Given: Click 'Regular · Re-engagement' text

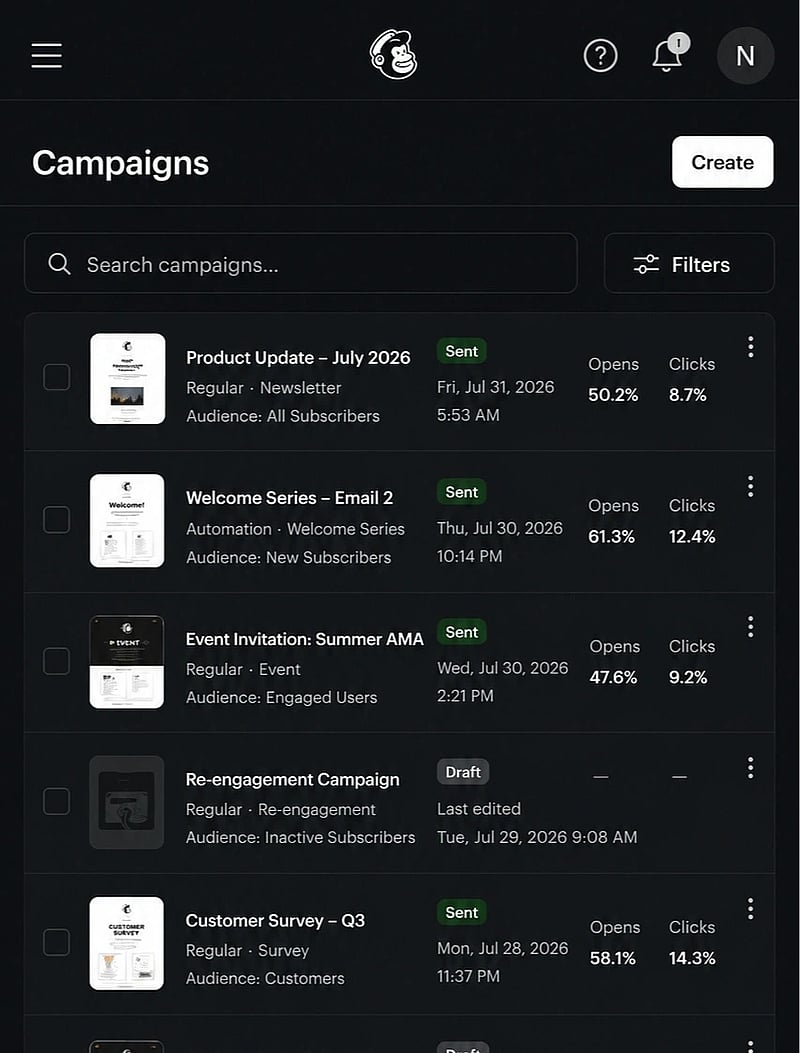Looking at the screenshot, I should click(x=281, y=810).
